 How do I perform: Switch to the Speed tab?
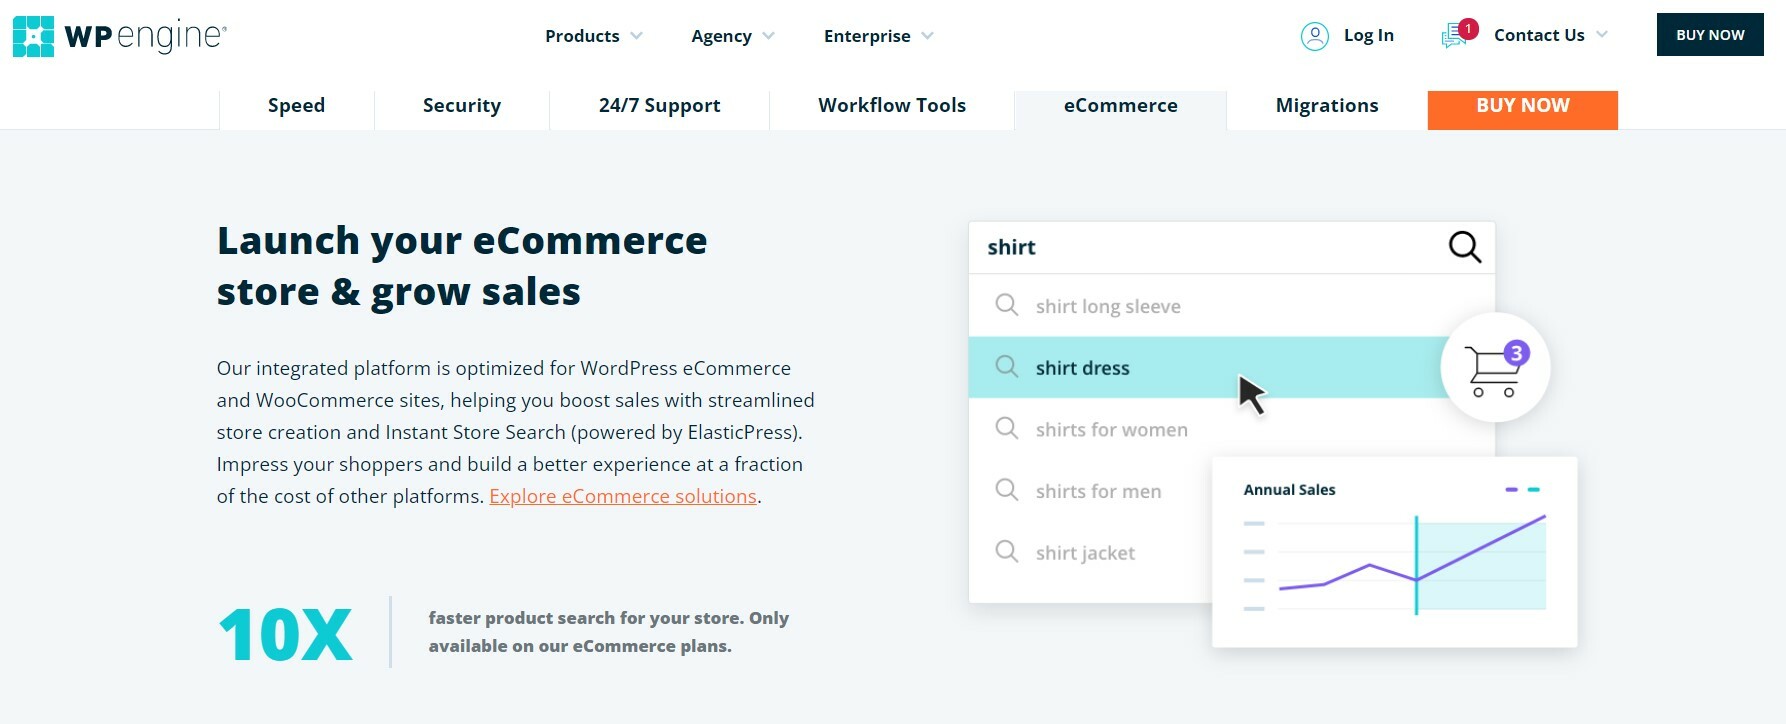pyautogui.click(x=296, y=105)
